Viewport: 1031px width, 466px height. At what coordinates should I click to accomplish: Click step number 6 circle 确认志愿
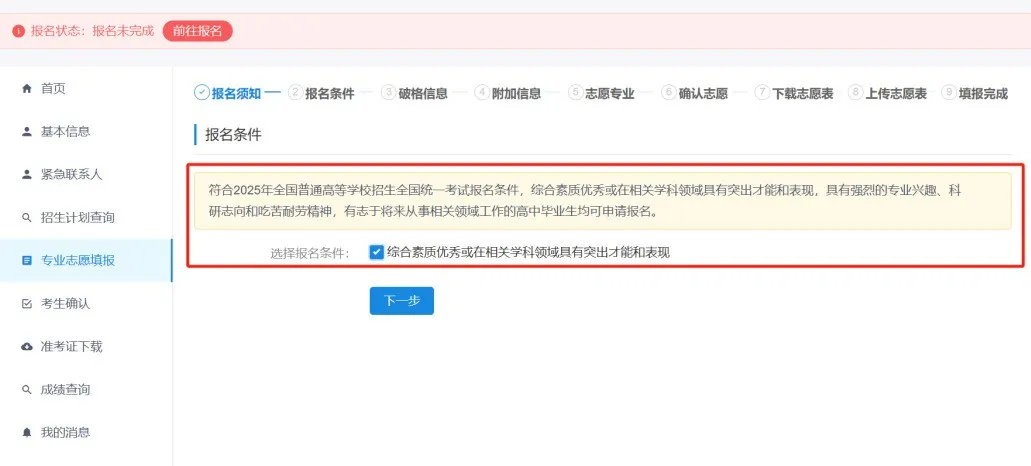pos(669,93)
